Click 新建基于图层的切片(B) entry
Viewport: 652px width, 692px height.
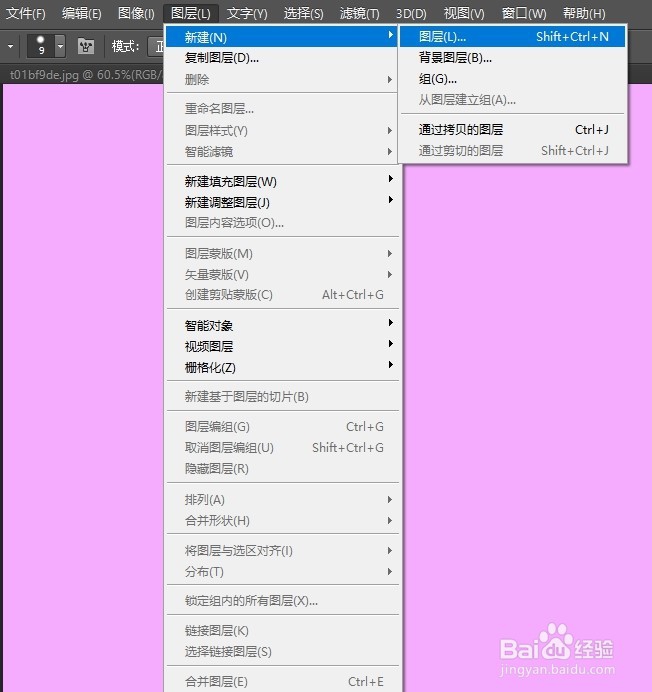pyautogui.click(x=283, y=397)
